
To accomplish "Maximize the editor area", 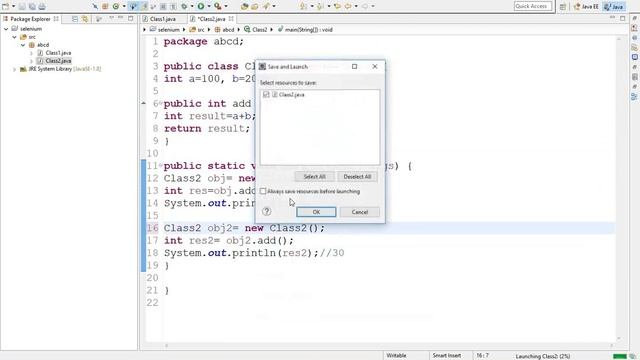I will click(622, 18).
